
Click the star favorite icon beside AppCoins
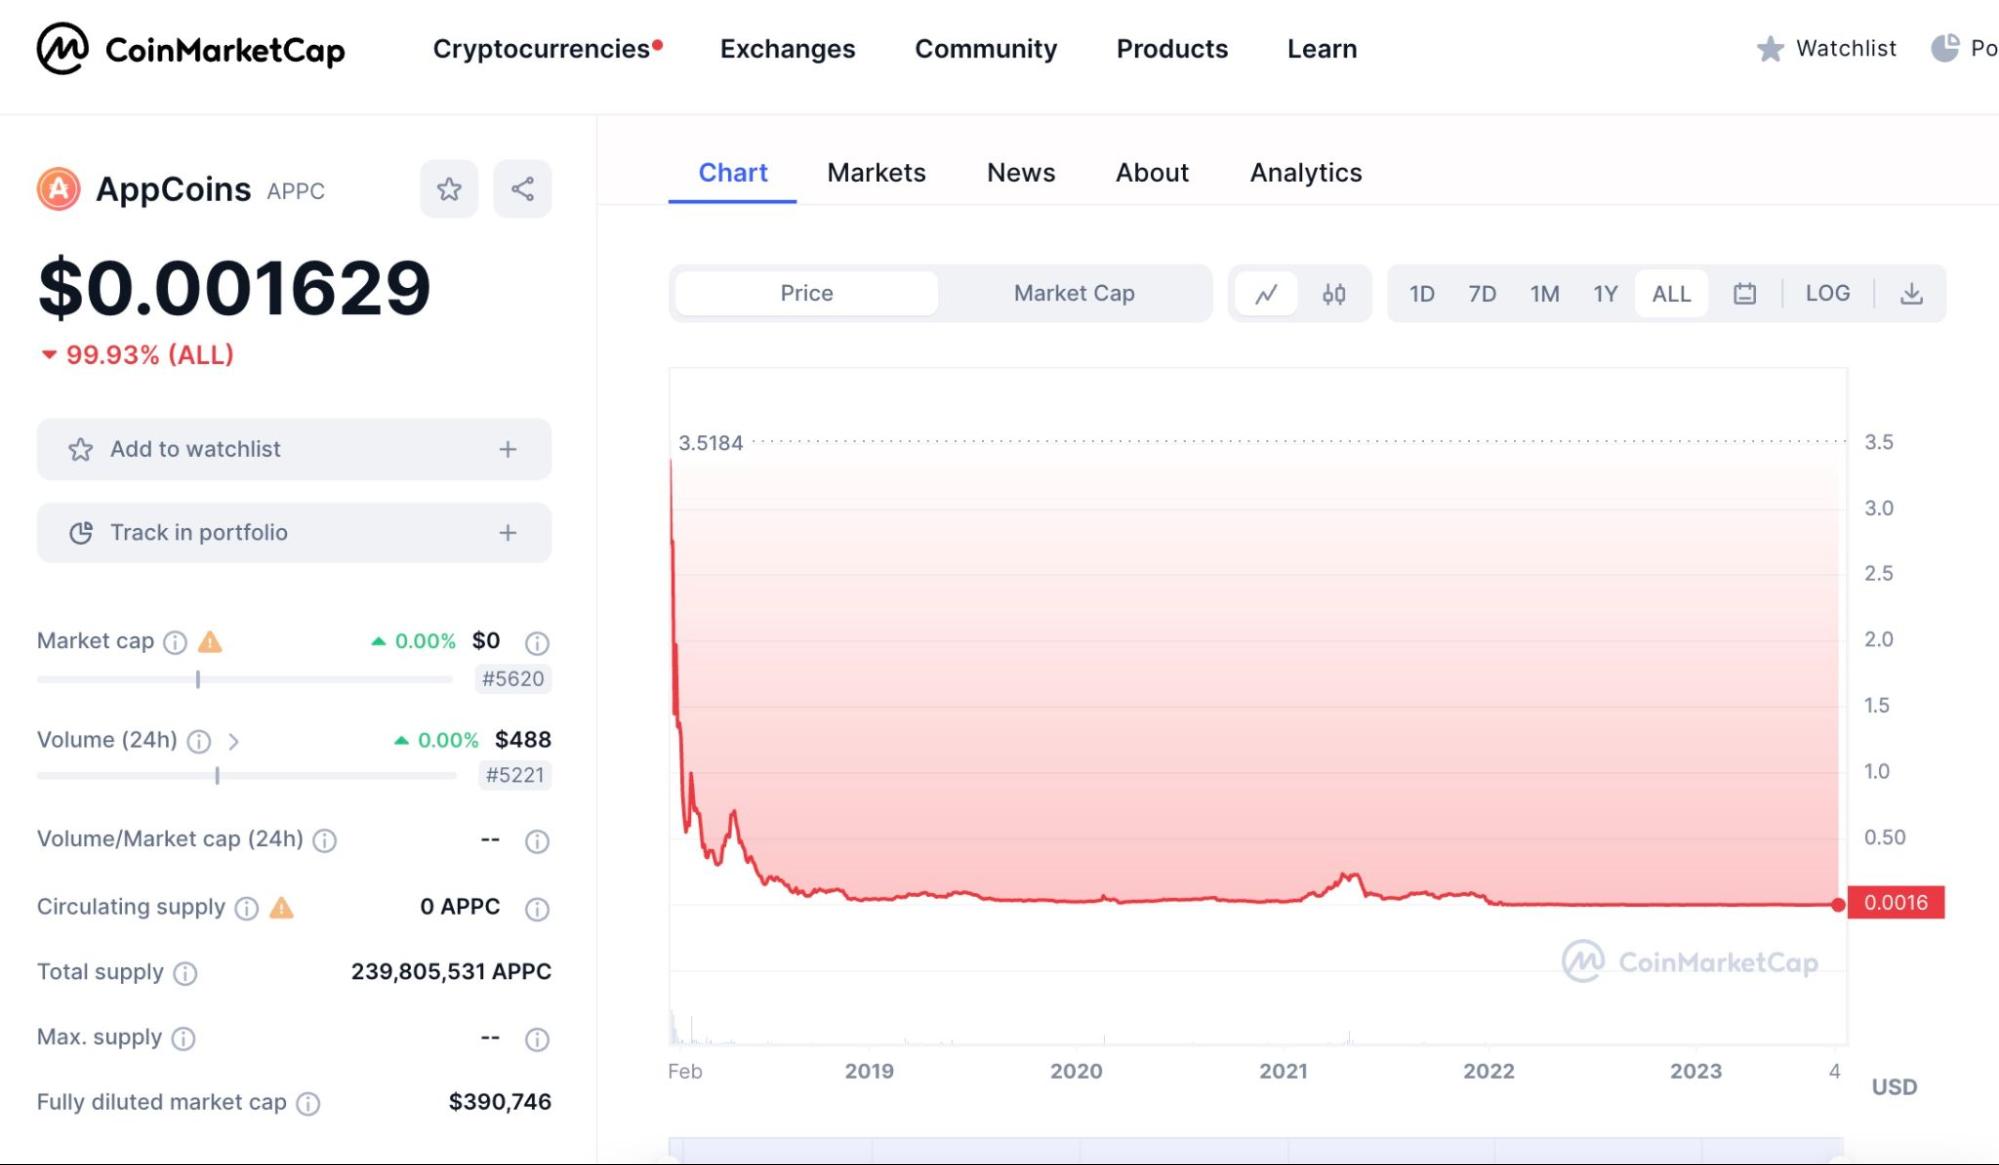point(449,189)
